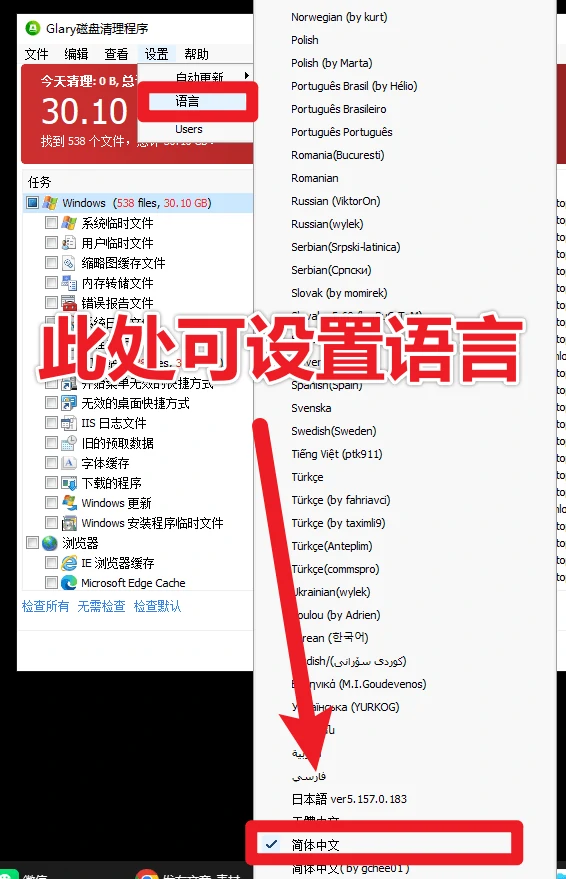The width and height of the screenshot is (566, 879).
Task: Click the 旧的预取数据 icon
Action: pos(69,443)
